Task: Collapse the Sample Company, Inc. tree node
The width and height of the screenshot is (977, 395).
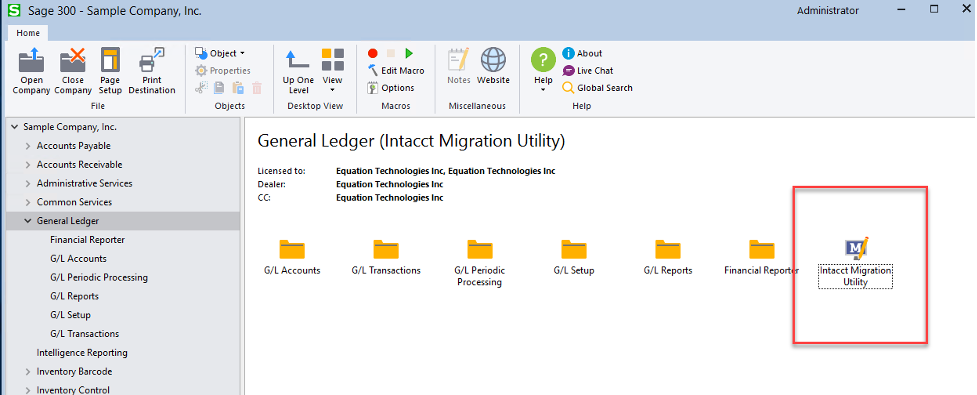Action: coord(14,127)
